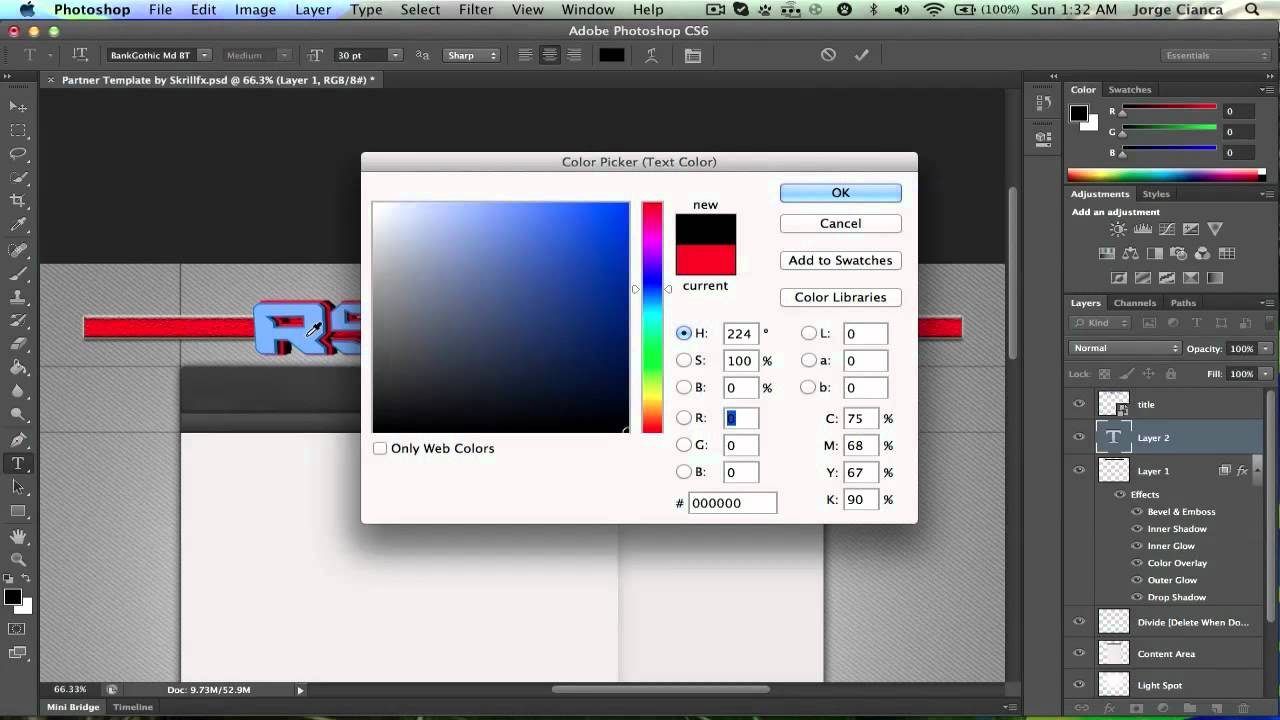Select the Eyedropper tool in toolbar
Screen dimensions: 1280x720
pos(18,225)
